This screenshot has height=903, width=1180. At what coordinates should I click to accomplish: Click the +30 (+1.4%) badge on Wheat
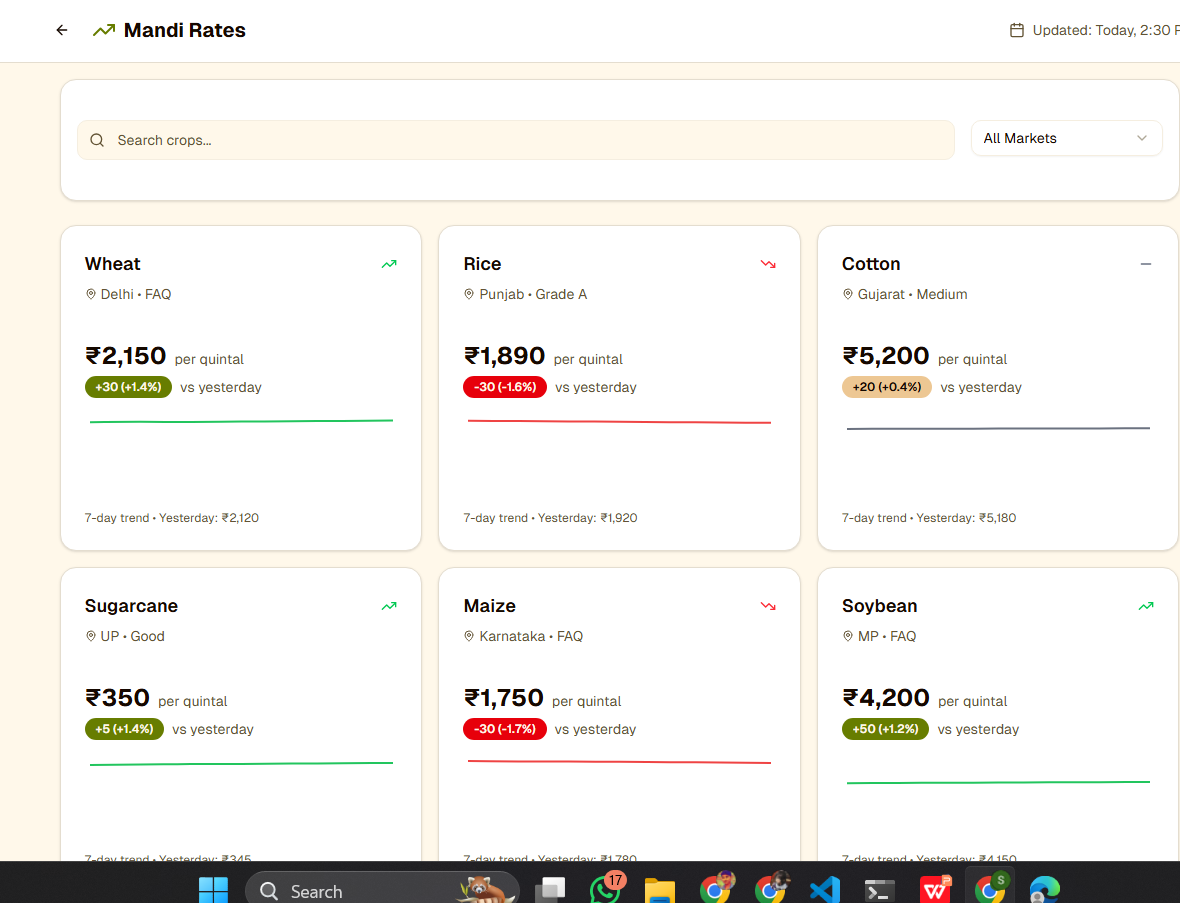[128, 387]
